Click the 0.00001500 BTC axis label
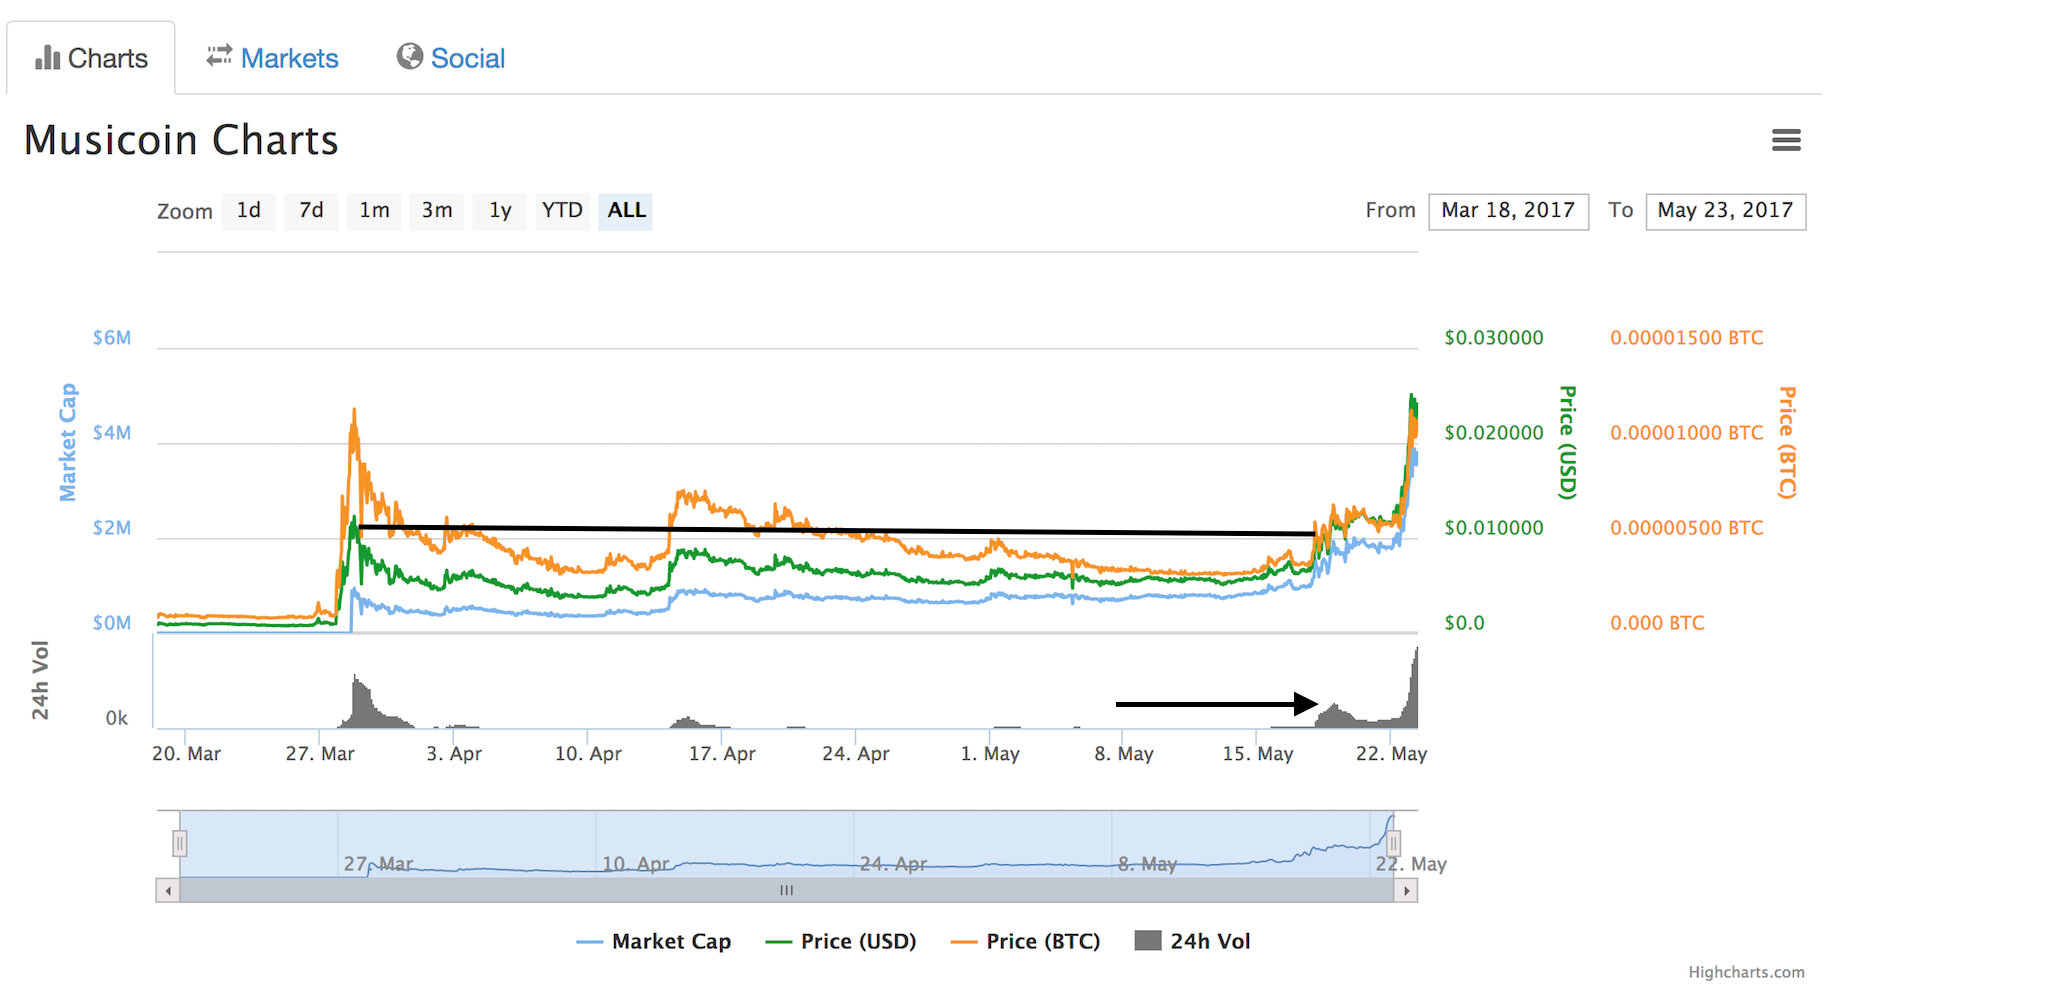Viewport: 2056px width, 996px height. point(1687,338)
